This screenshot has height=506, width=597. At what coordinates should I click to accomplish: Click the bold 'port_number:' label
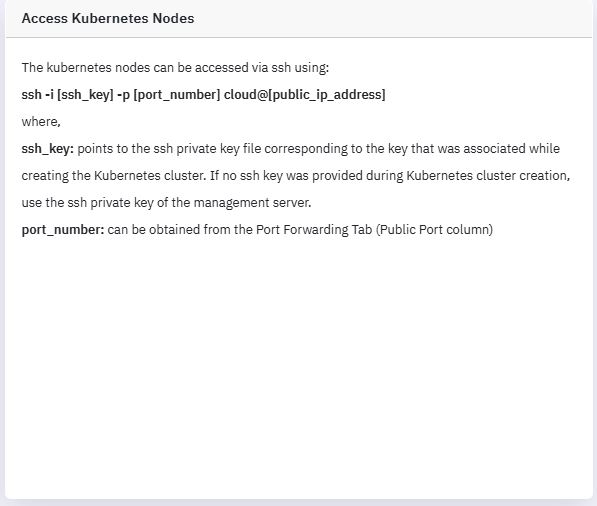click(x=63, y=230)
